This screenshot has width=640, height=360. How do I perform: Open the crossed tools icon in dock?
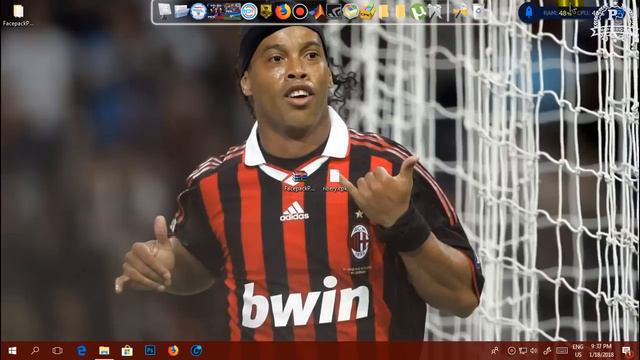click(435, 11)
